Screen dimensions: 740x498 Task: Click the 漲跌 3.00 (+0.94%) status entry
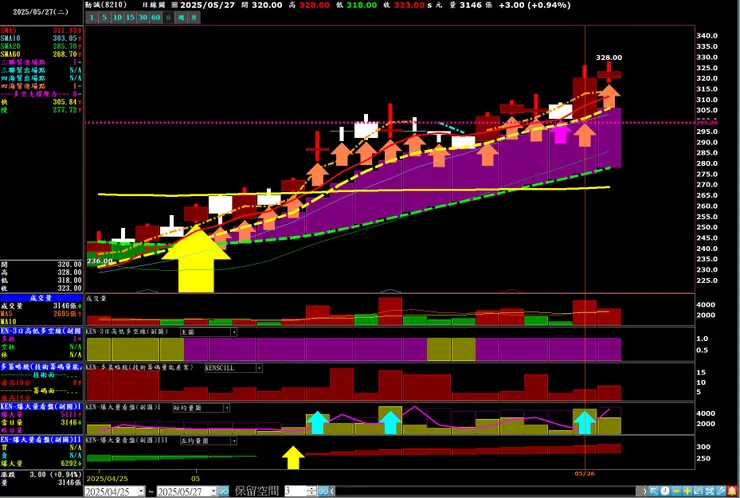41,474
